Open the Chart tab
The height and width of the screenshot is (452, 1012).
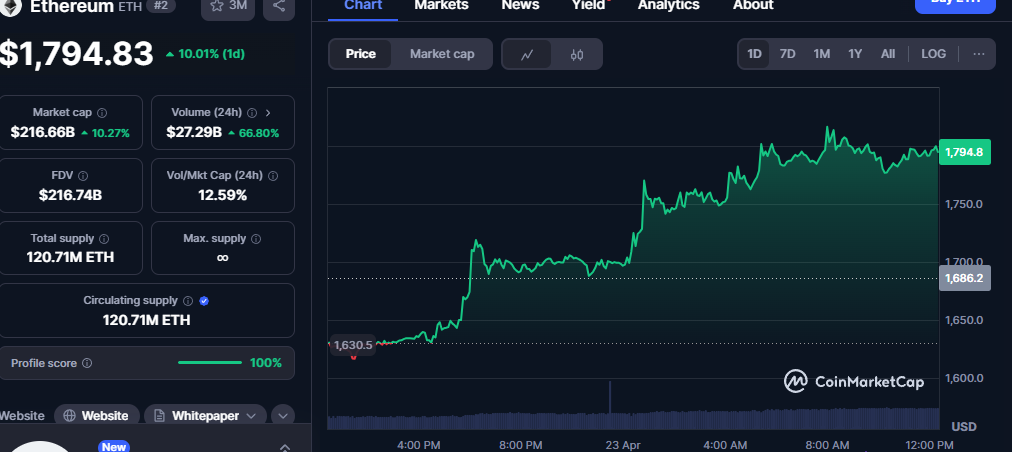coord(363,6)
